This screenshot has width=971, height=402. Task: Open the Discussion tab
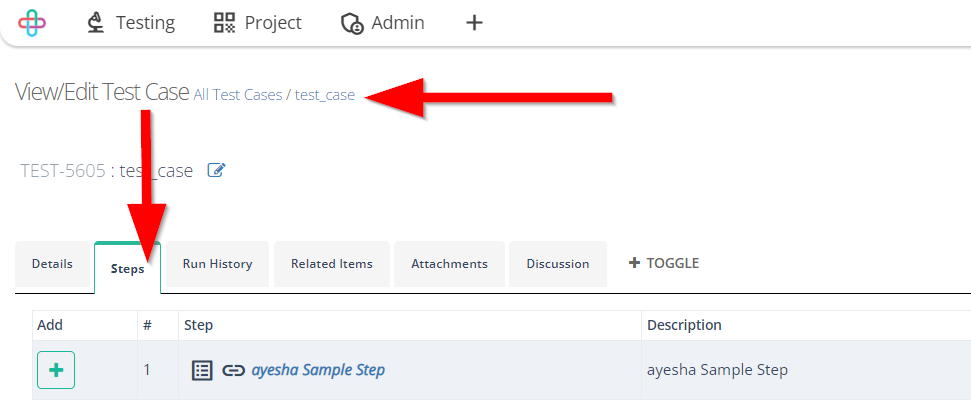point(558,264)
